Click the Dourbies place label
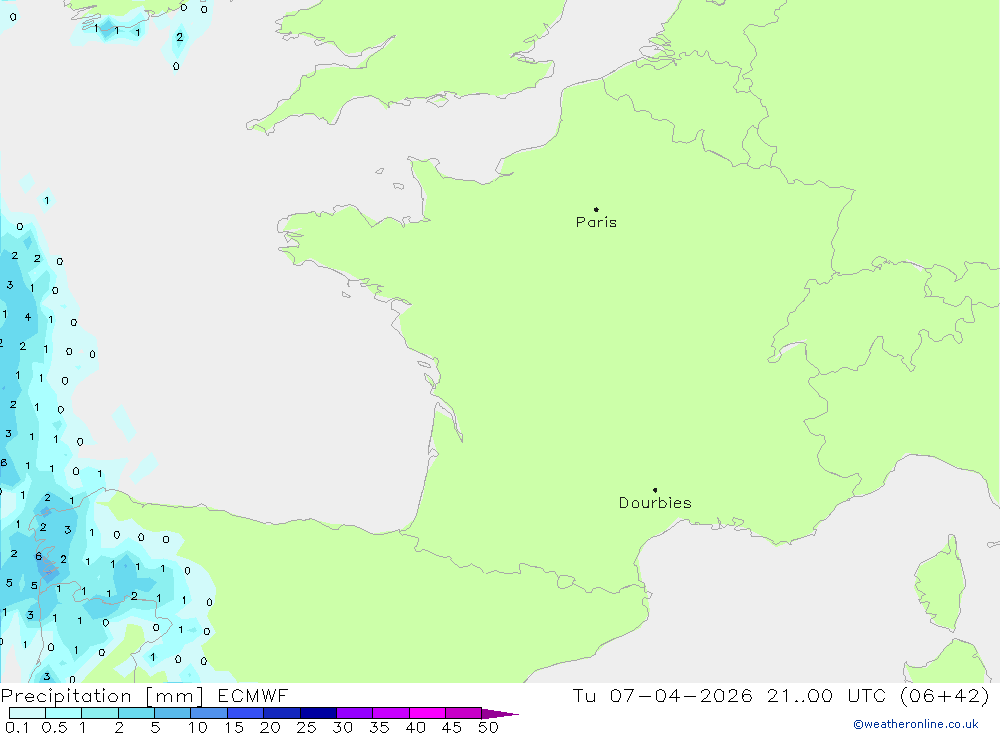The image size is (1000, 733). [x=655, y=503]
